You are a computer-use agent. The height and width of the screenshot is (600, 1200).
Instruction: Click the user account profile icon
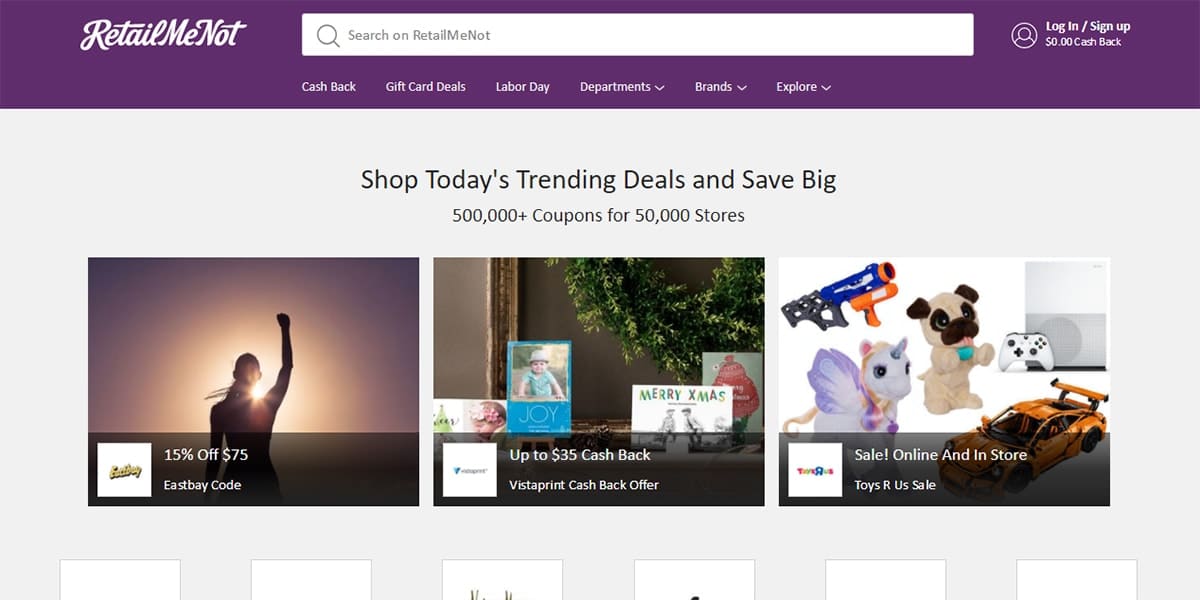click(1024, 35)
